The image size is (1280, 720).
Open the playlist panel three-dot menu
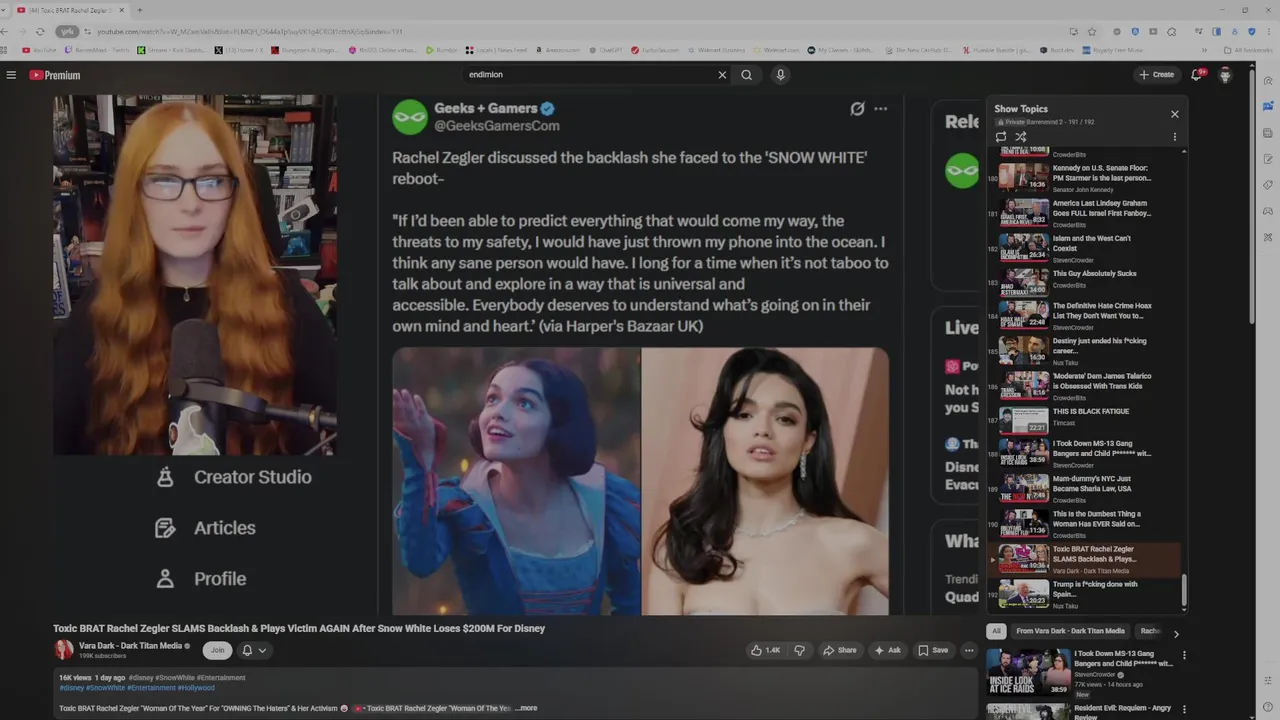click(x=1175, y=137)
